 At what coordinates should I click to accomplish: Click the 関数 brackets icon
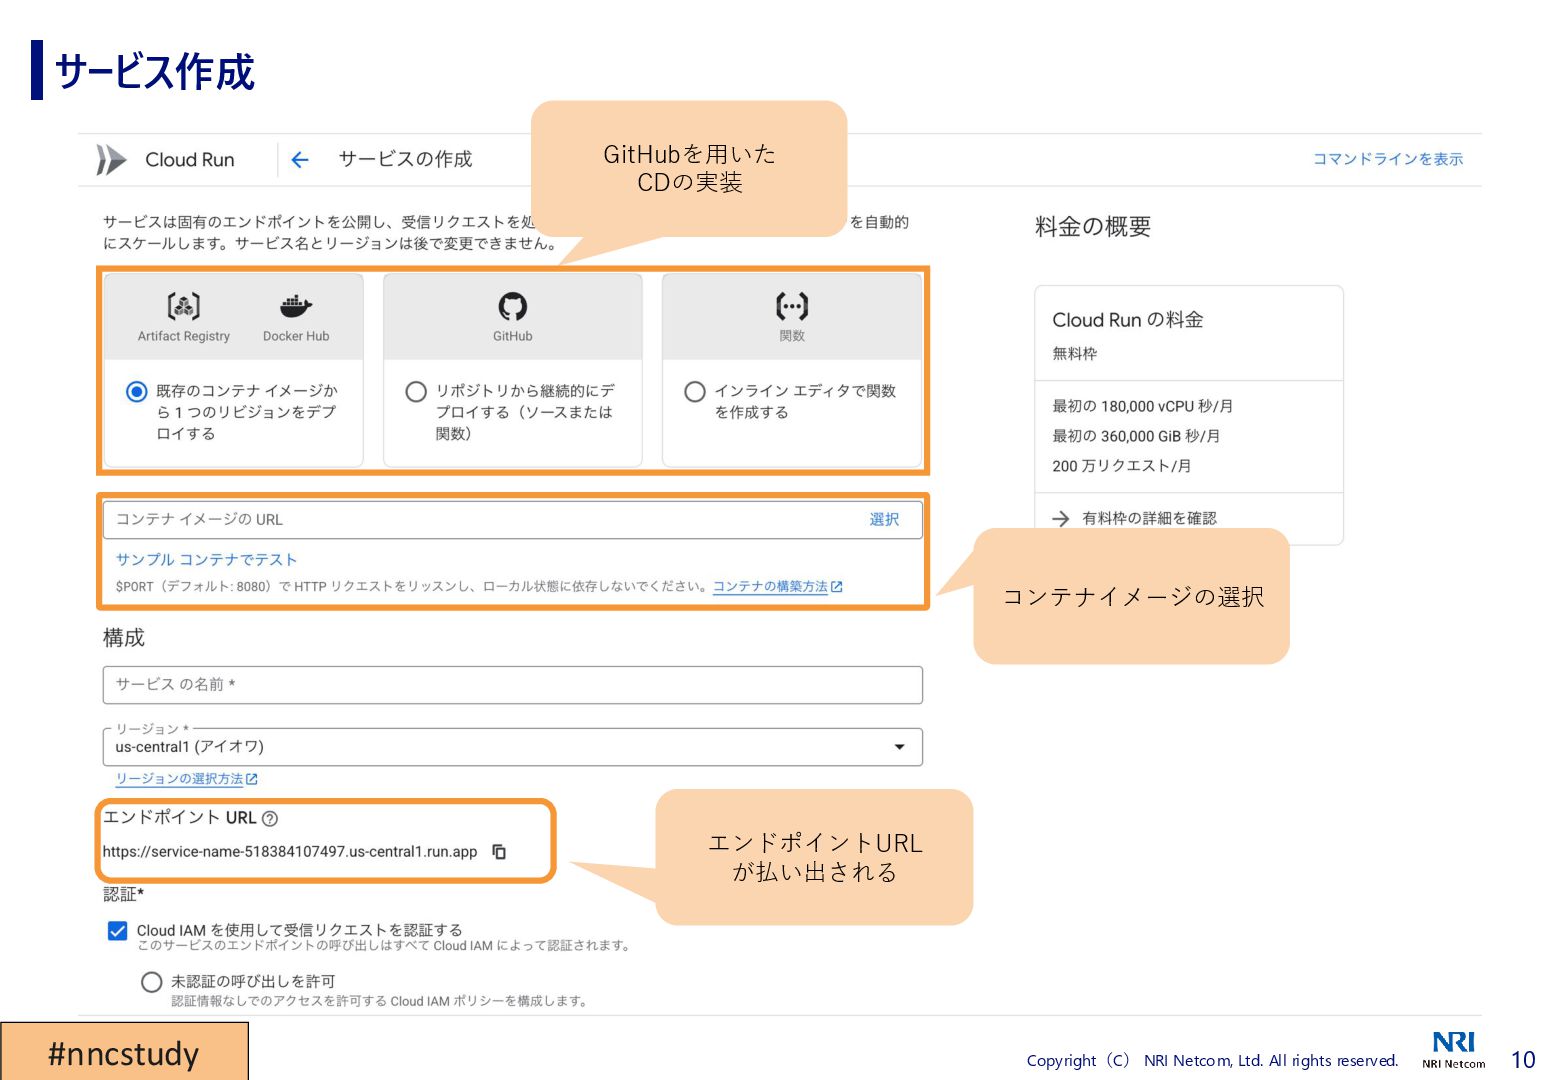[x=792, y=306]
